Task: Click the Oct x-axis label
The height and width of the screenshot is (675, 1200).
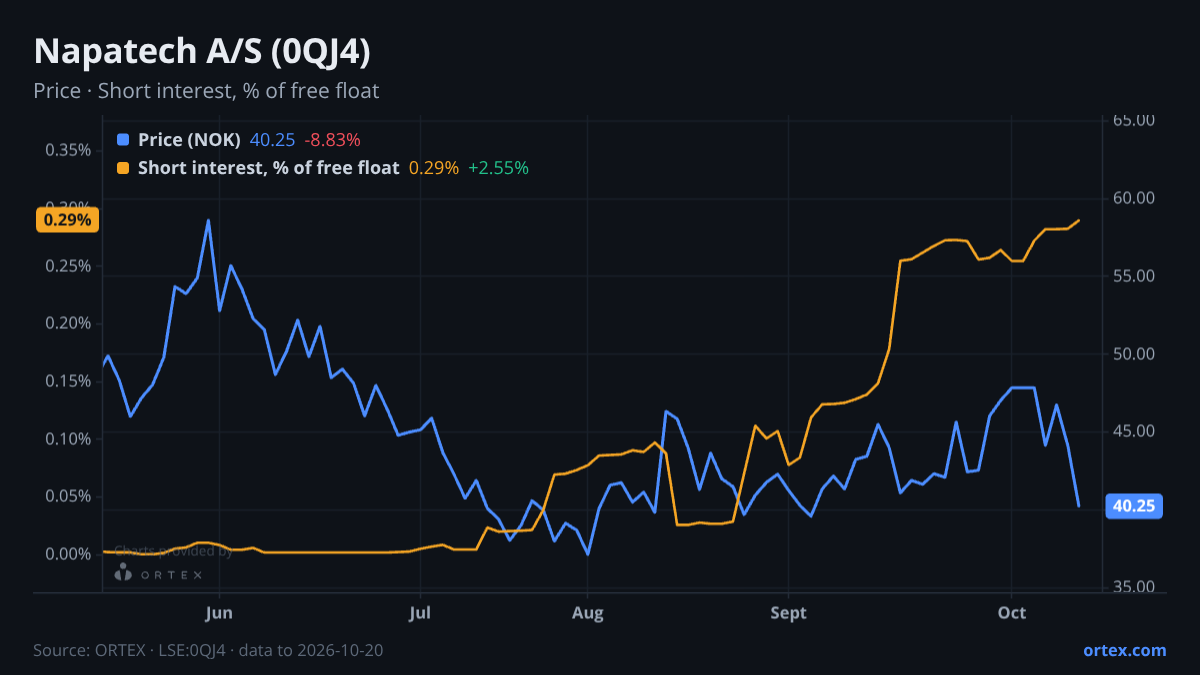Action: [x=1012, y=612]
